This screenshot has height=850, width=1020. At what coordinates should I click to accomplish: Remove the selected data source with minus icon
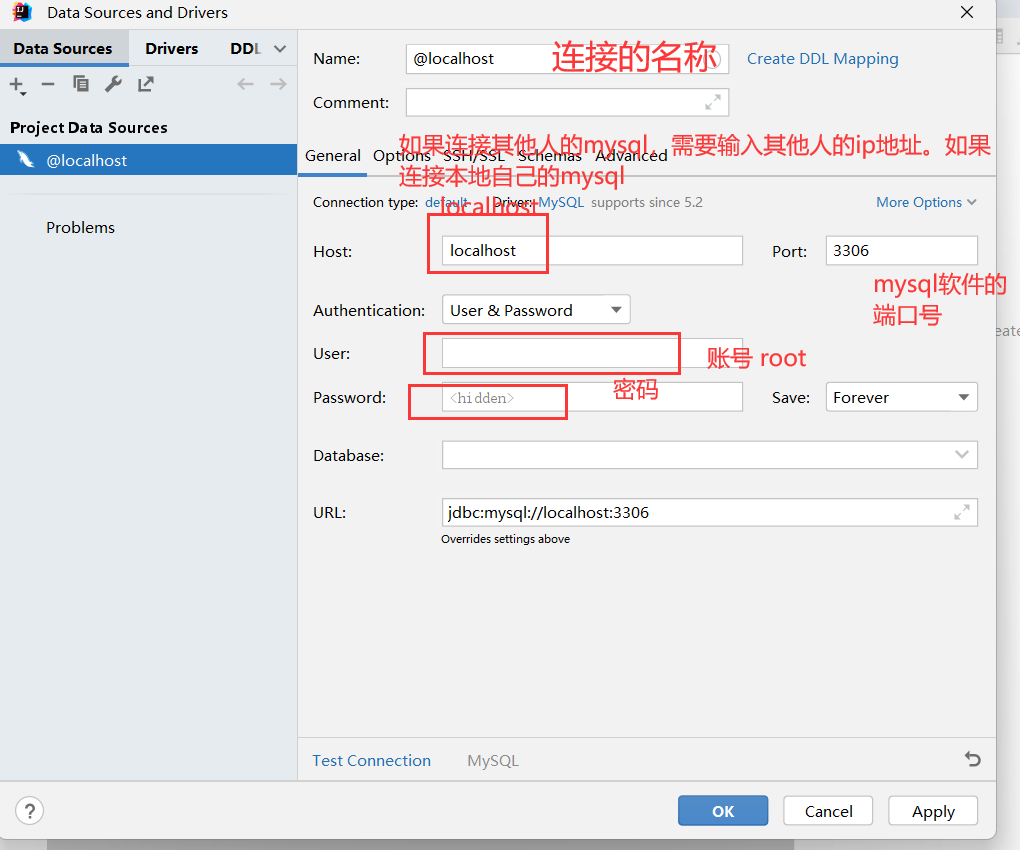(48, 84)
